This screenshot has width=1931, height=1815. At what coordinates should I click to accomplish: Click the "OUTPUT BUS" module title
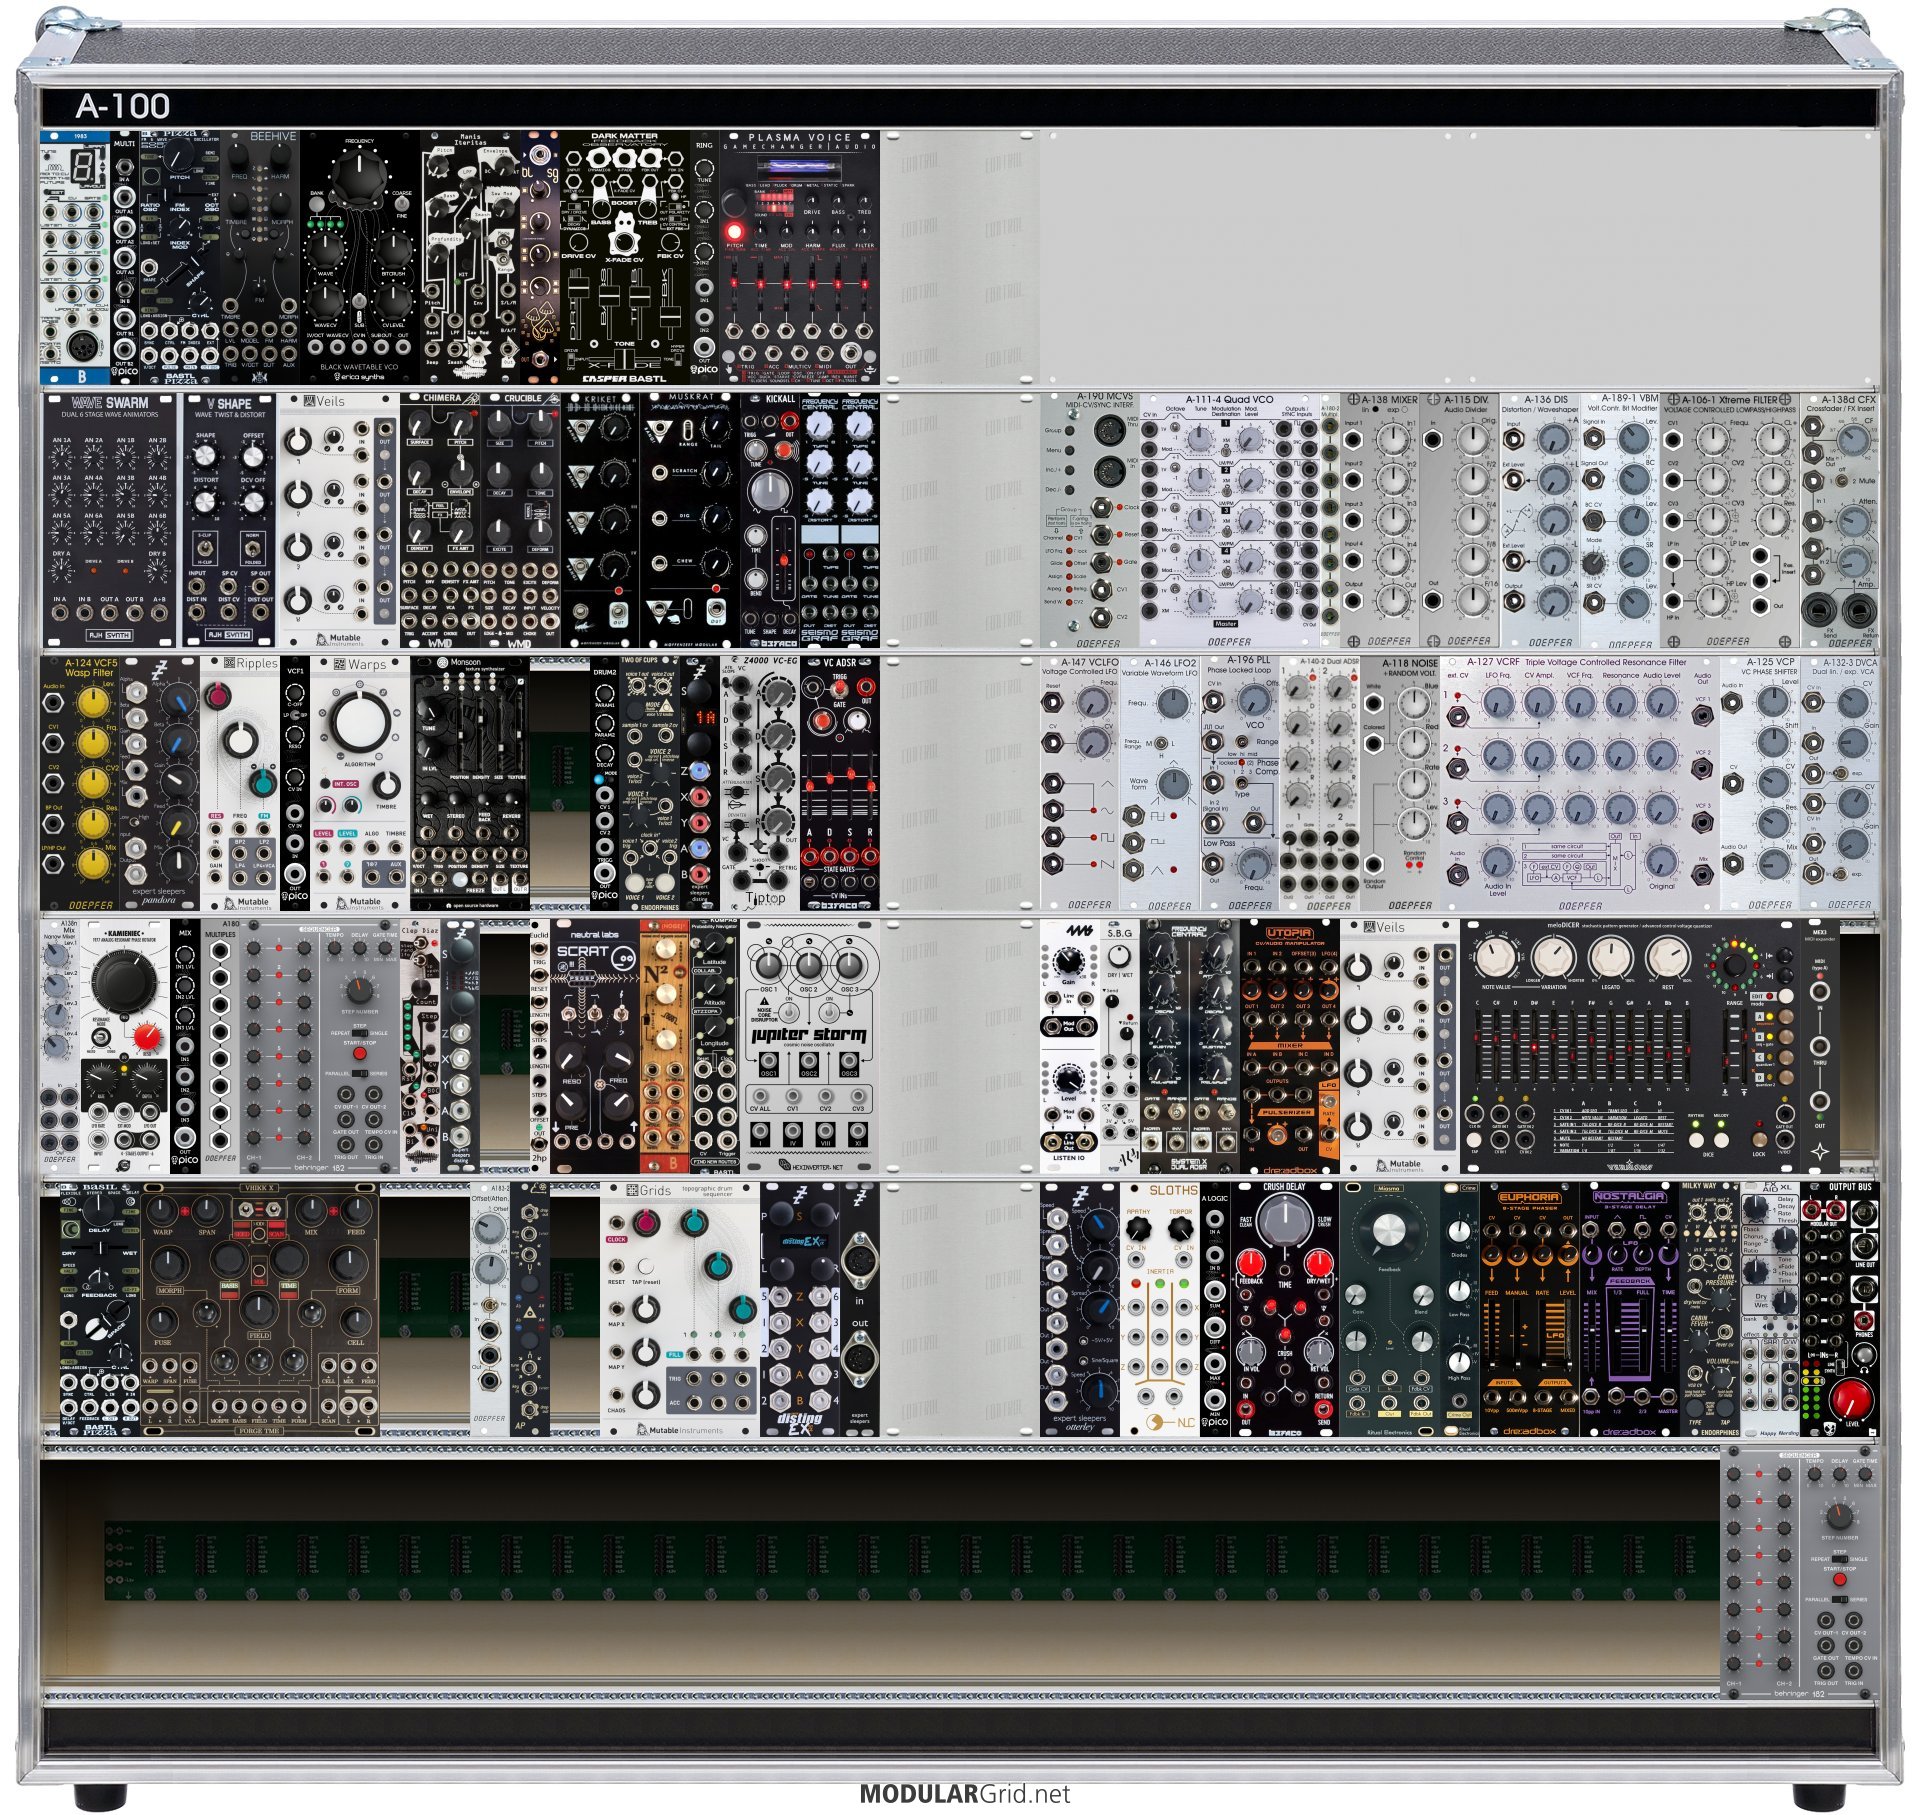1850,1187
